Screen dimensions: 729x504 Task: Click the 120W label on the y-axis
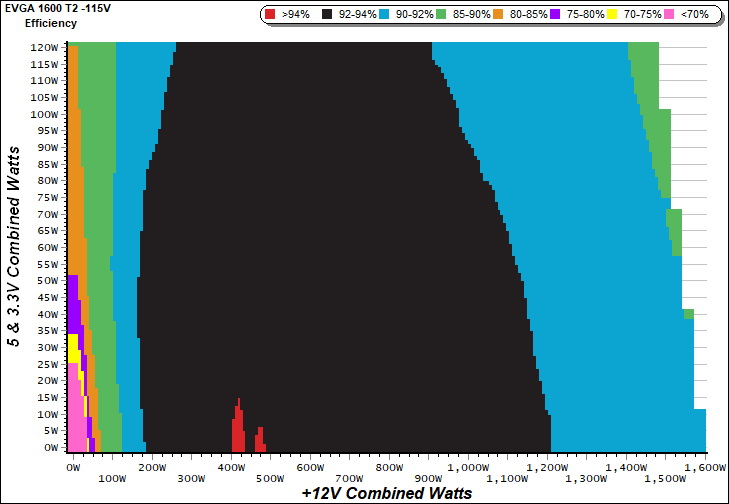(x=44, y=47)
